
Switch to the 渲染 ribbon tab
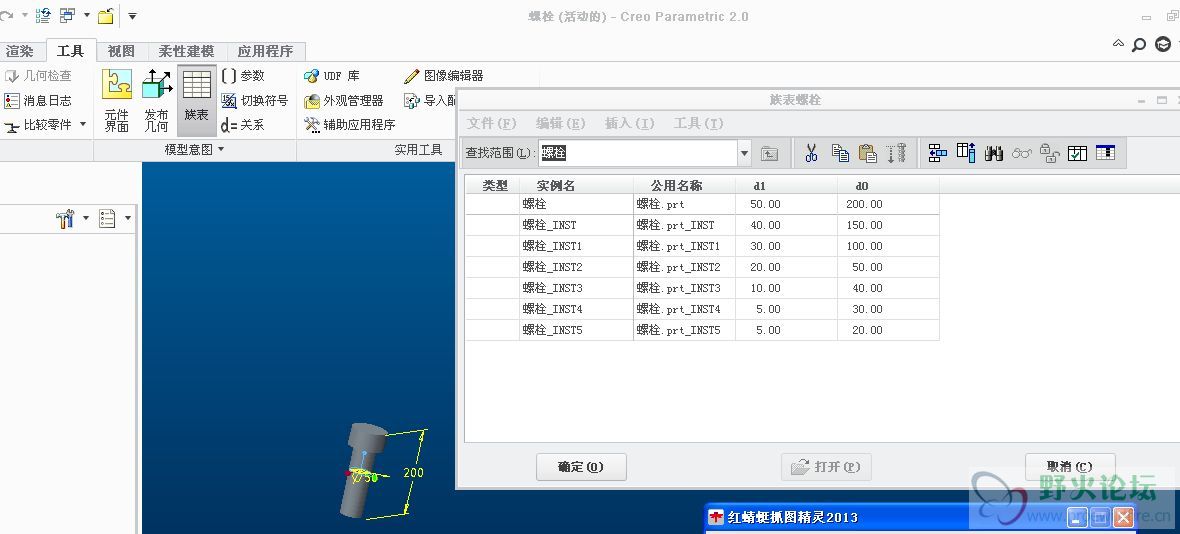pos(20,51)
